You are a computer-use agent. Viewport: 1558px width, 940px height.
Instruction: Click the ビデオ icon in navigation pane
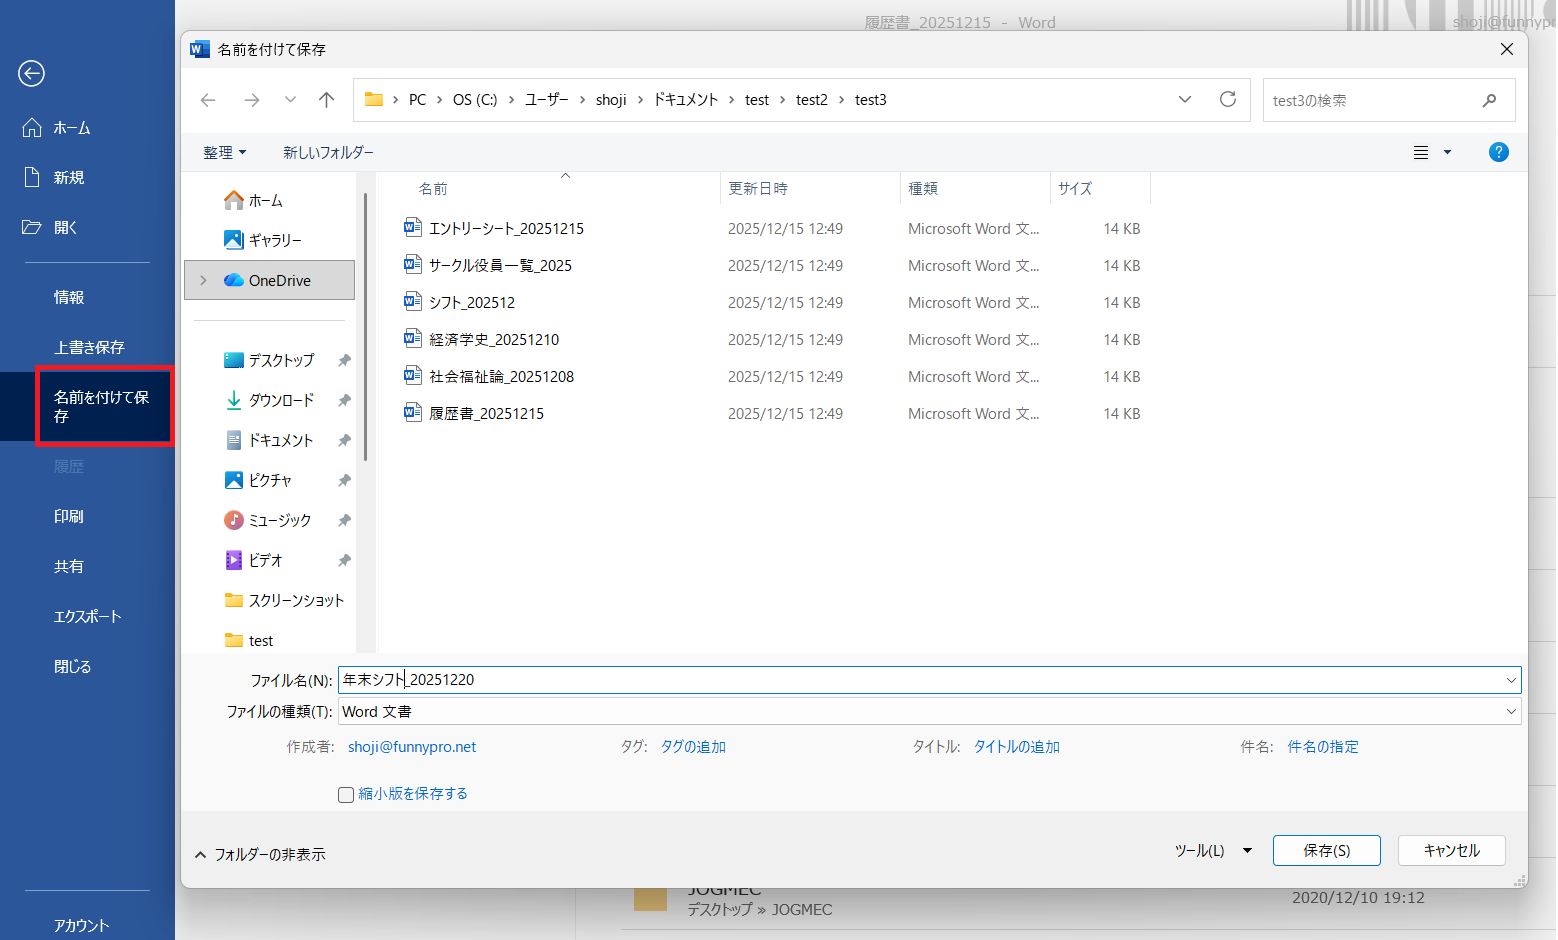(234, 560)
